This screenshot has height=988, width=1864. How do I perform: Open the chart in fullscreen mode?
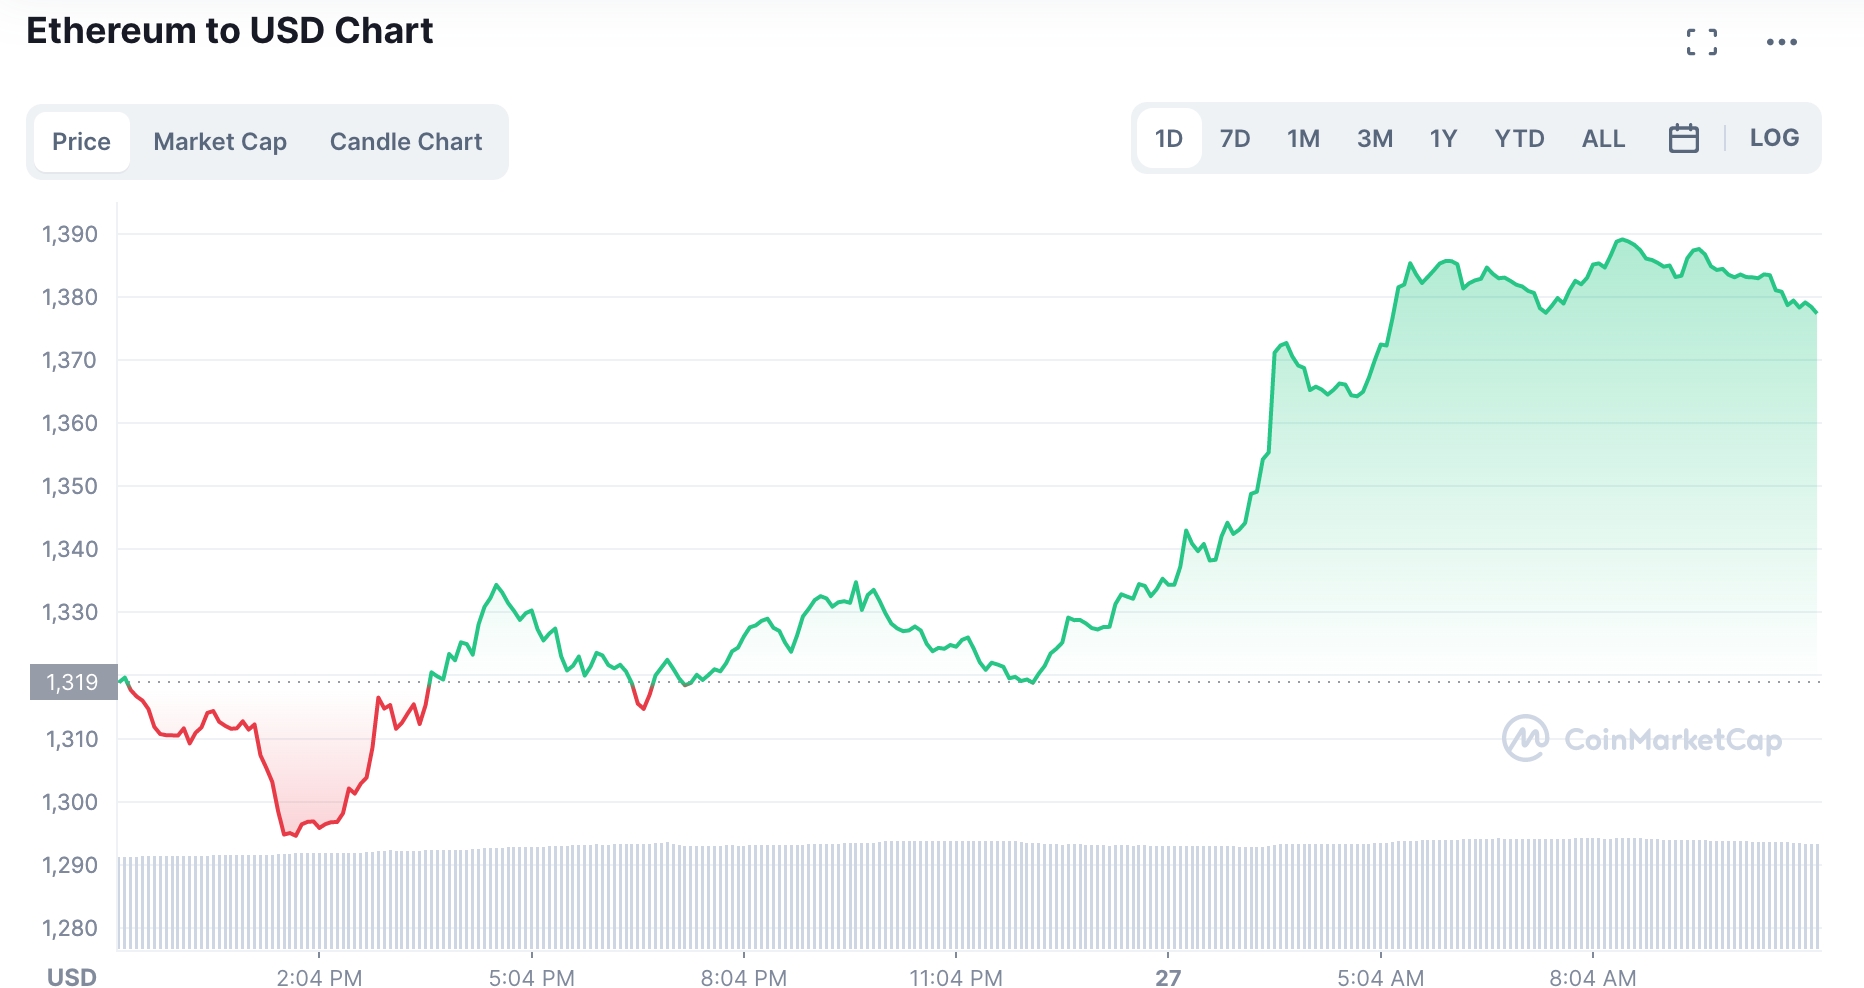pyautogui.click(x=1701, y=42)
